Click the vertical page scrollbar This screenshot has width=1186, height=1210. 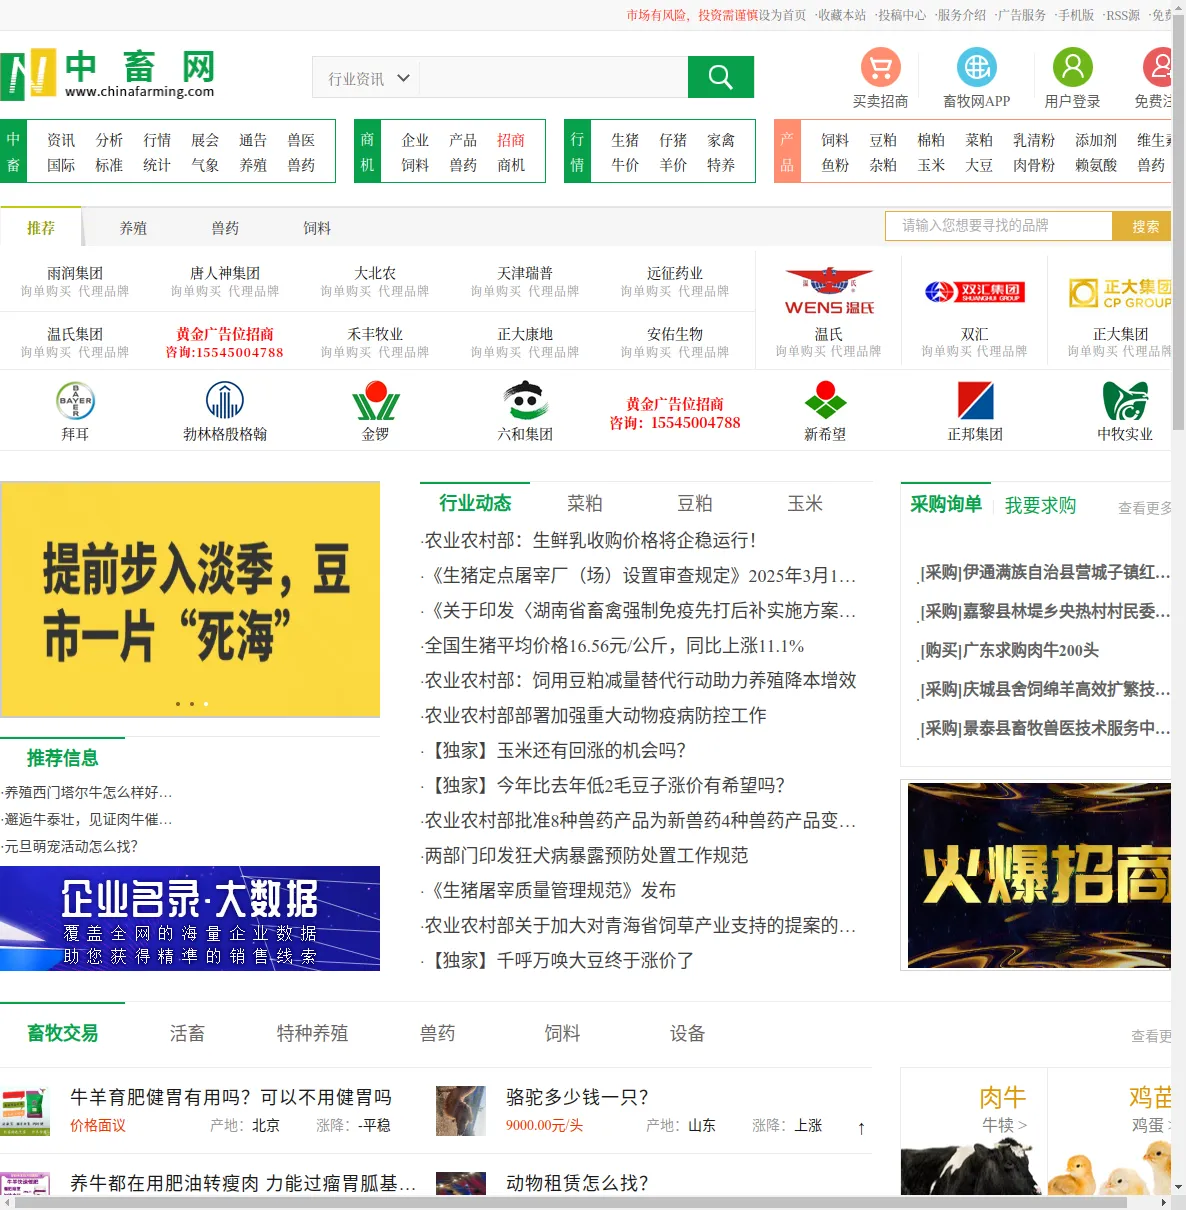(1178, 224)
